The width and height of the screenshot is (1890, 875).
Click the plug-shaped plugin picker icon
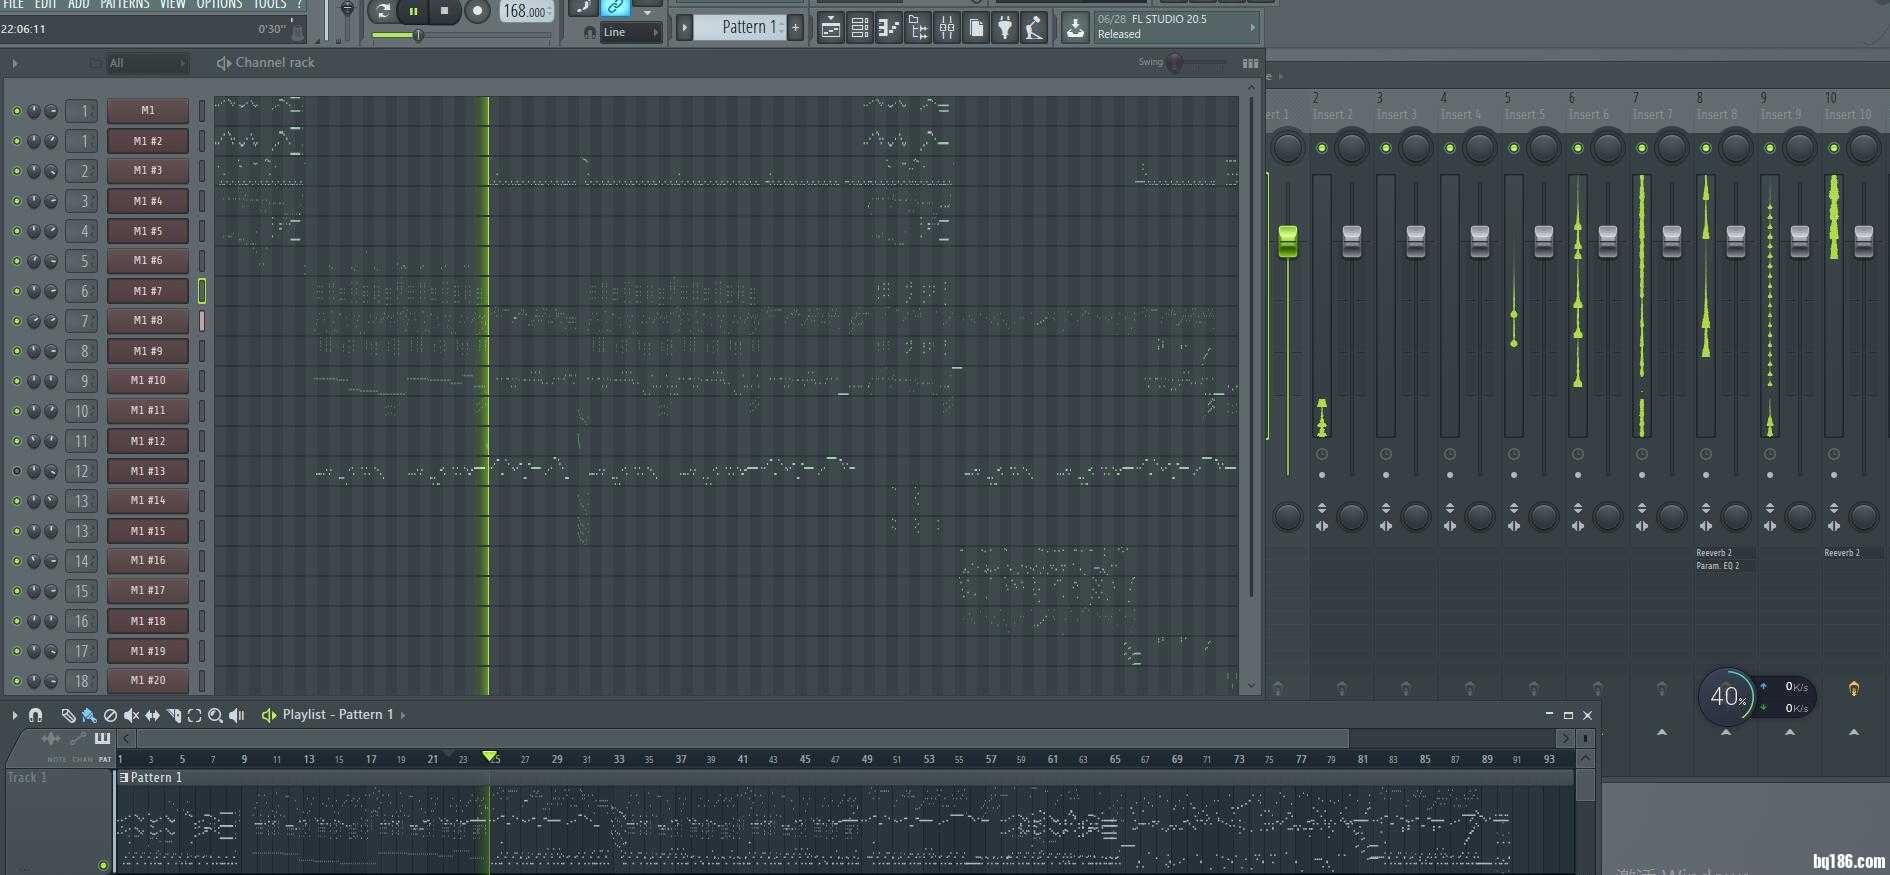point(1005,28)
